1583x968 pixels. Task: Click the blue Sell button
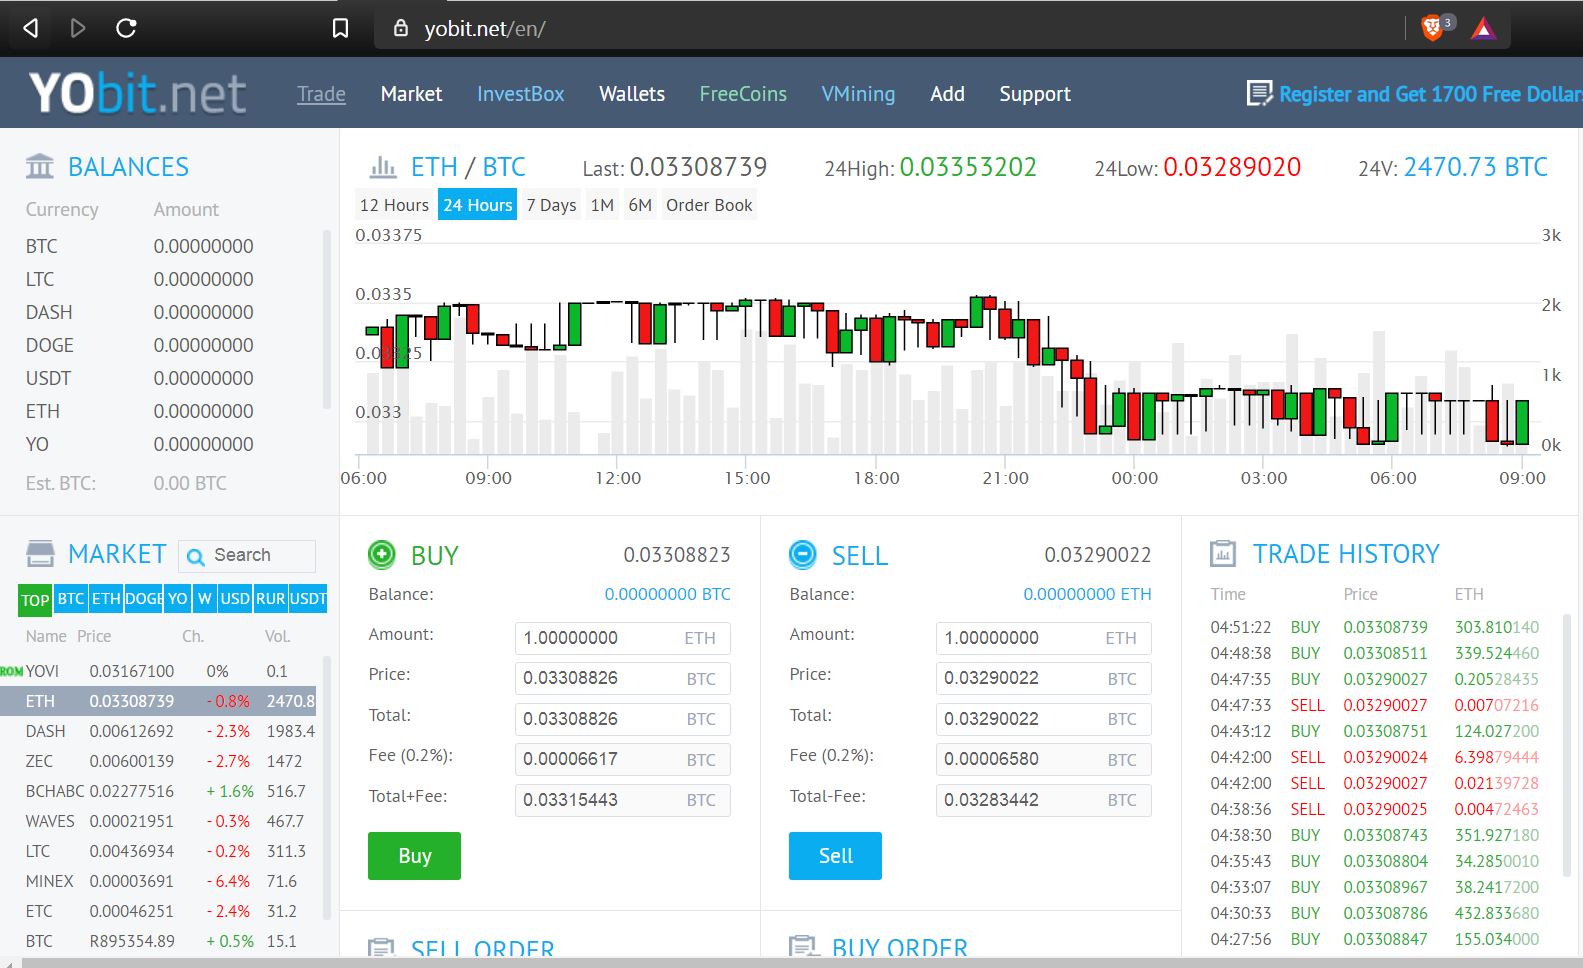click(x=835, y=856)
